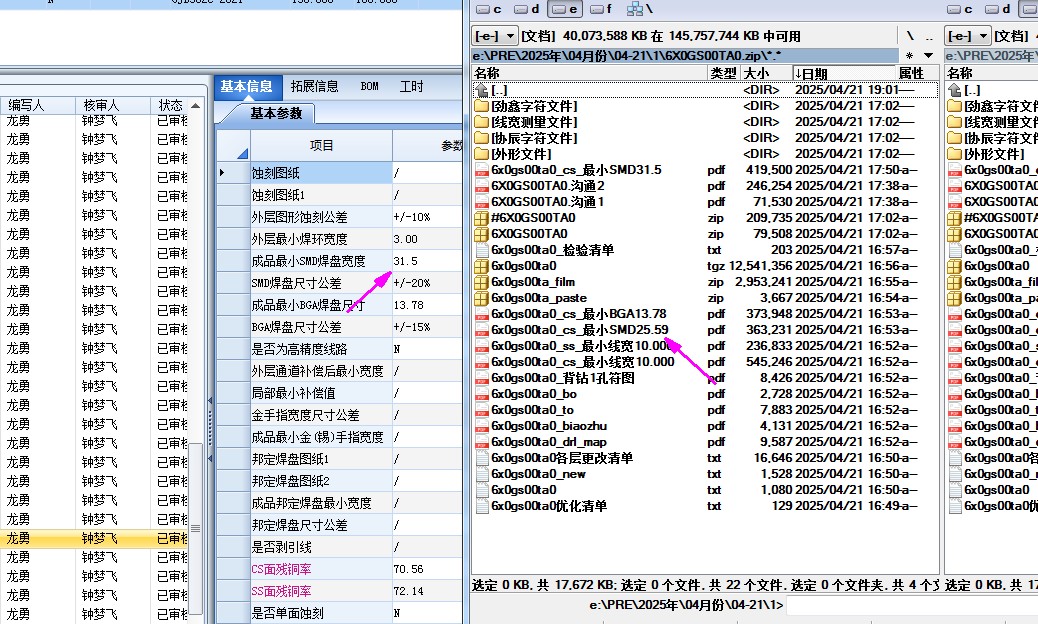Switch to 基本信息 tab
The image size is (1038, 624).
[x=246, y=87]
